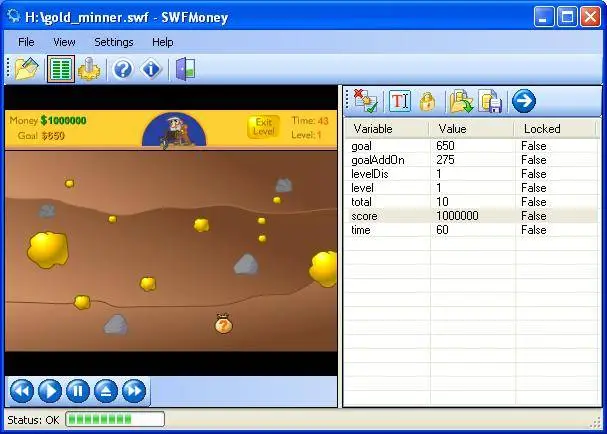Viewport: 607px width, 434px height.
Task: Select the goalAddOn variable row
Action: click(x=471, y=160)
